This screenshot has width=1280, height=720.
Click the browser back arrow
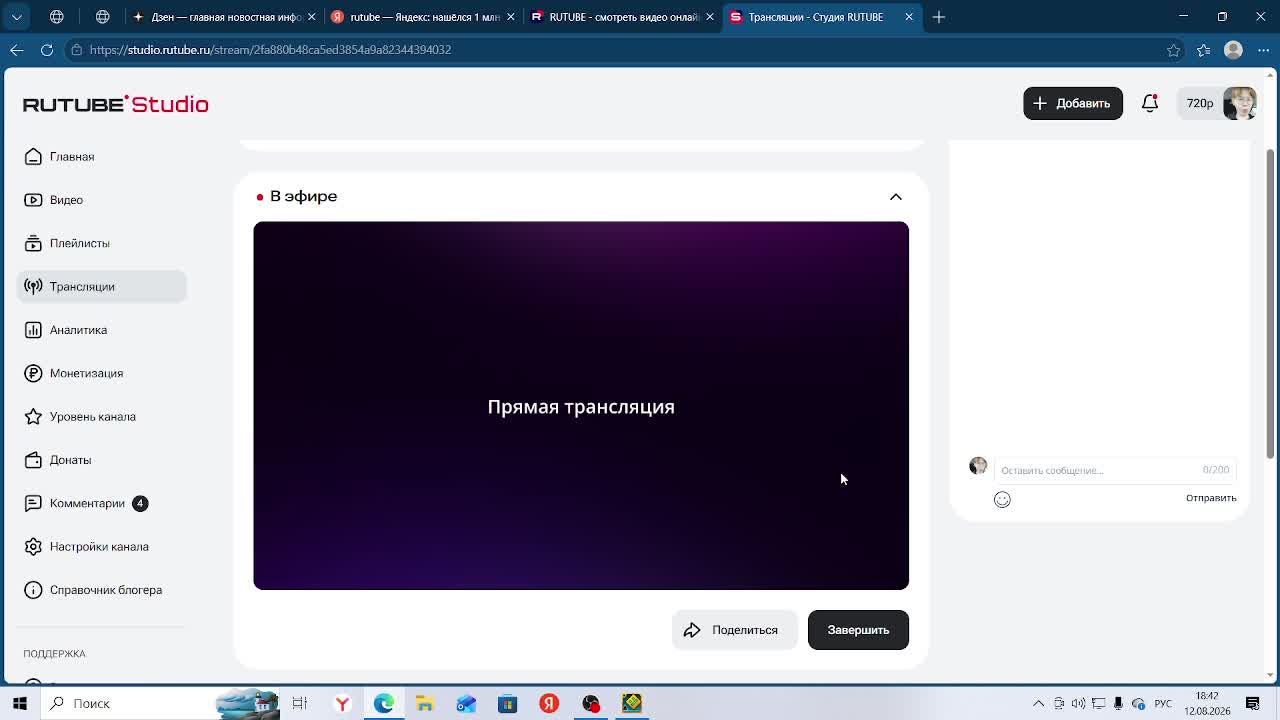coord(17,49)
